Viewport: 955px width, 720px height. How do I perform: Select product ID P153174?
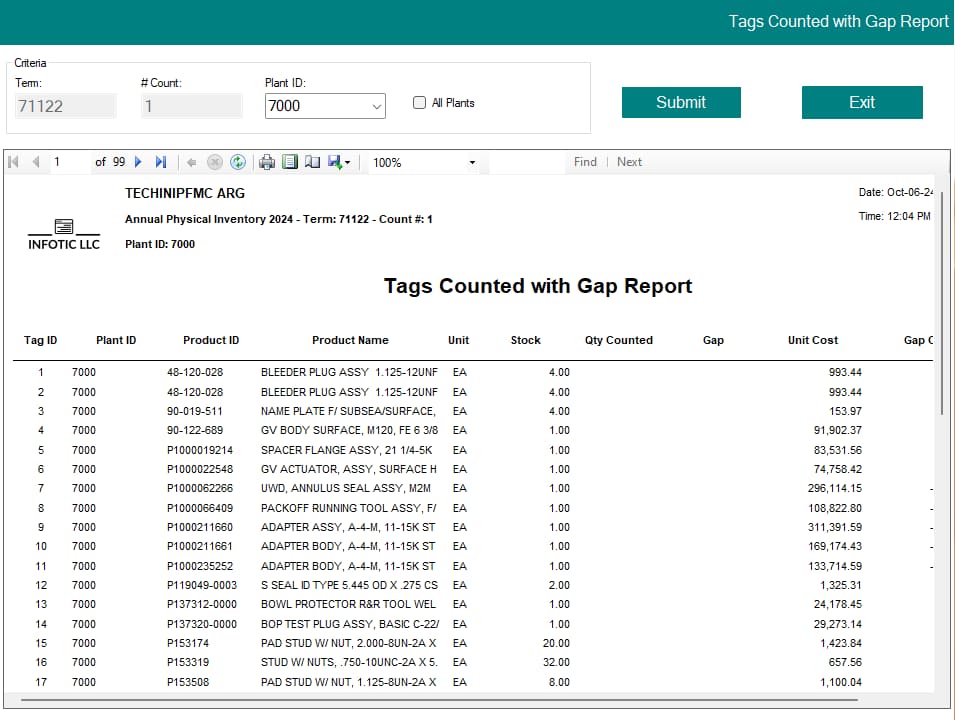click(188, 643)
